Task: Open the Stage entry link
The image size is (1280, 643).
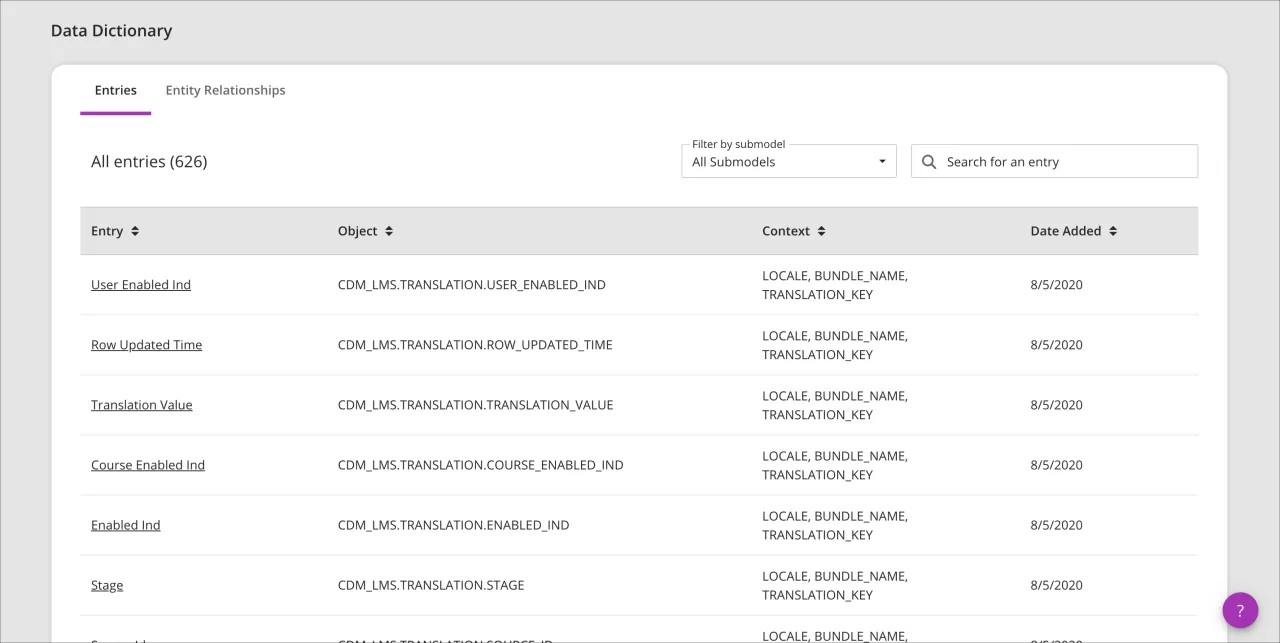Action: 107,584
